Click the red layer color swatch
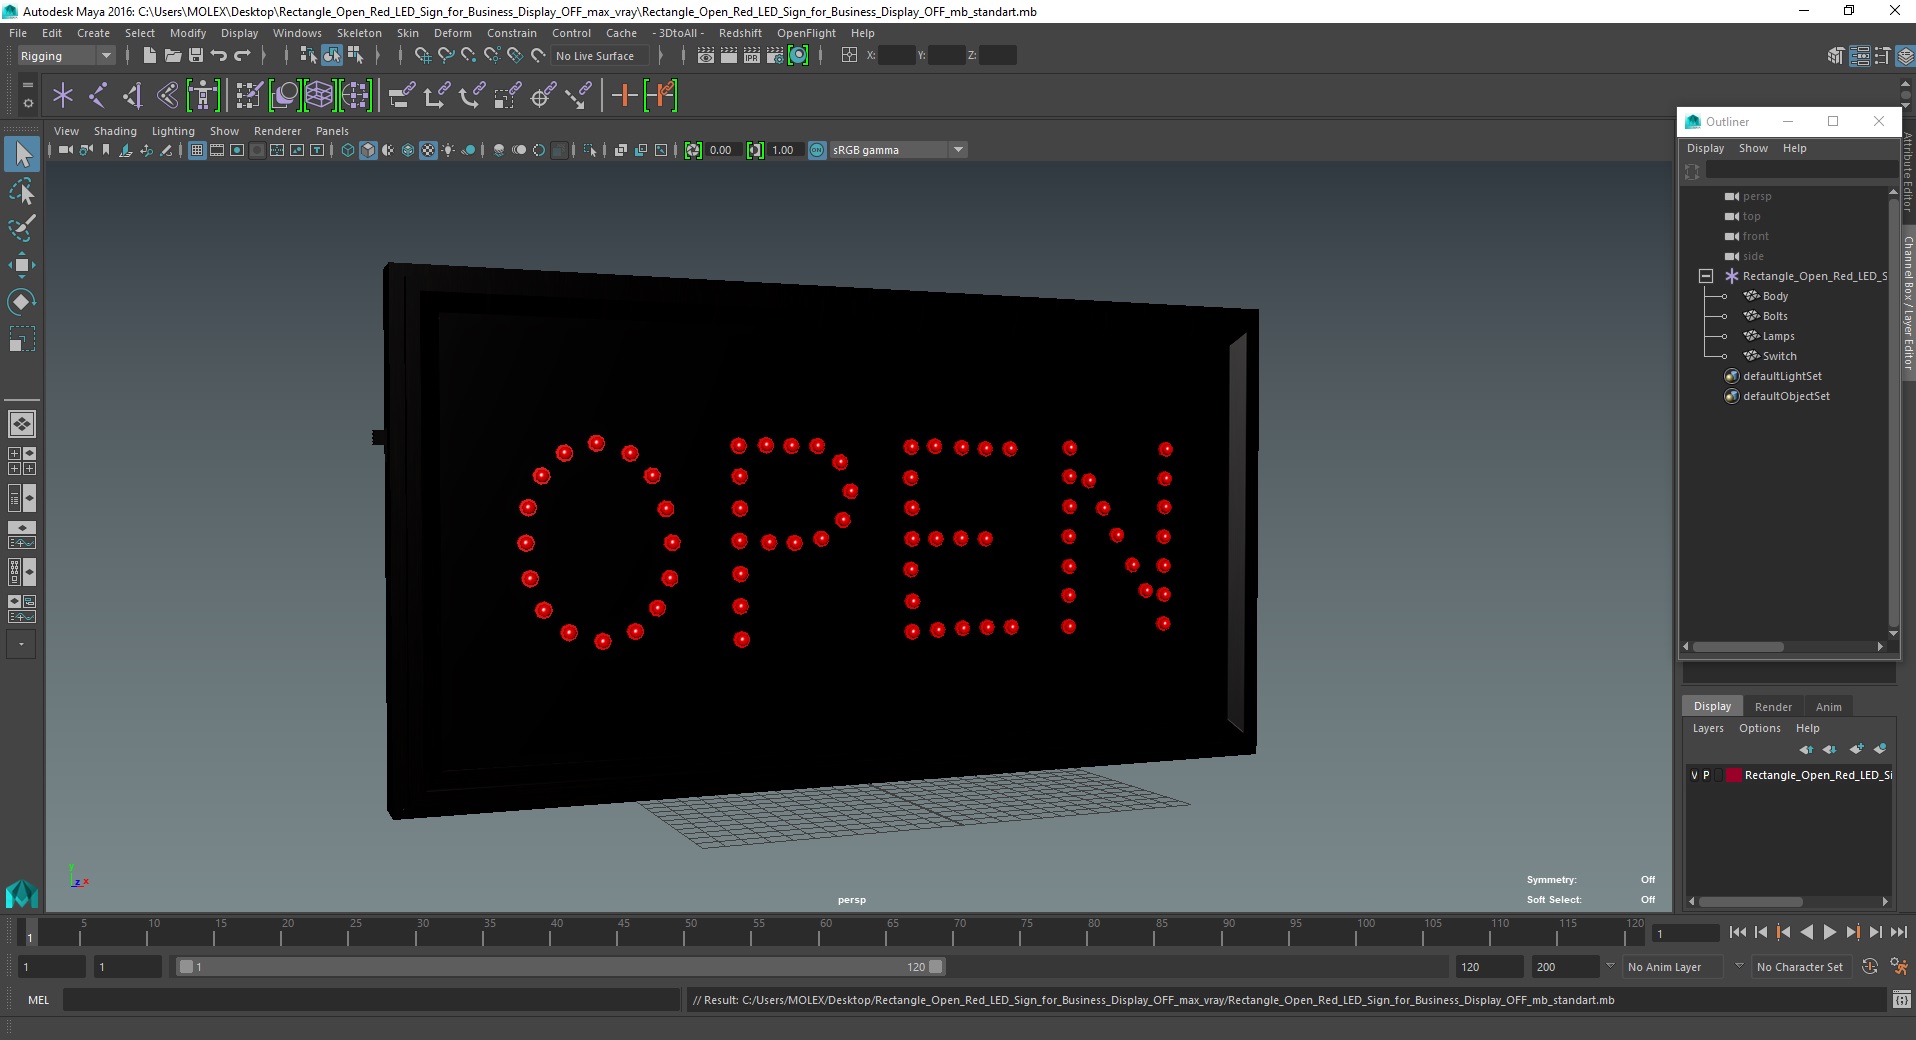 pos(1734,775)
